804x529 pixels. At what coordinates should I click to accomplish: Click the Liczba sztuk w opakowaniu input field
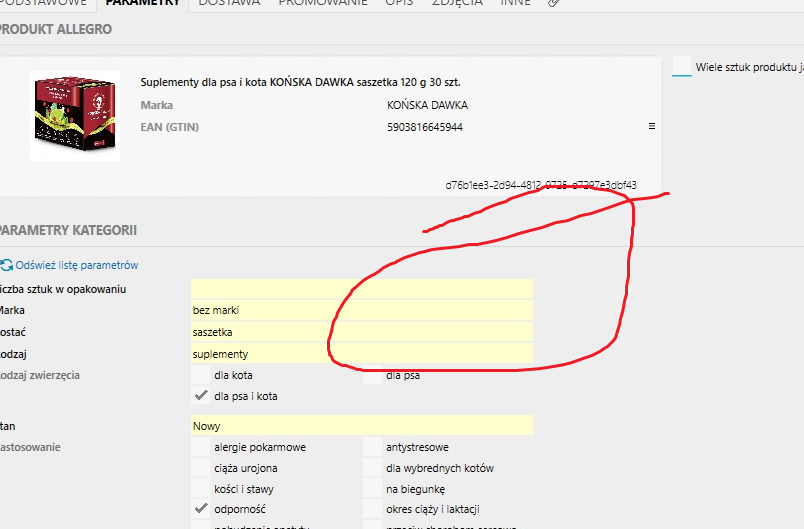pos(362,289)
